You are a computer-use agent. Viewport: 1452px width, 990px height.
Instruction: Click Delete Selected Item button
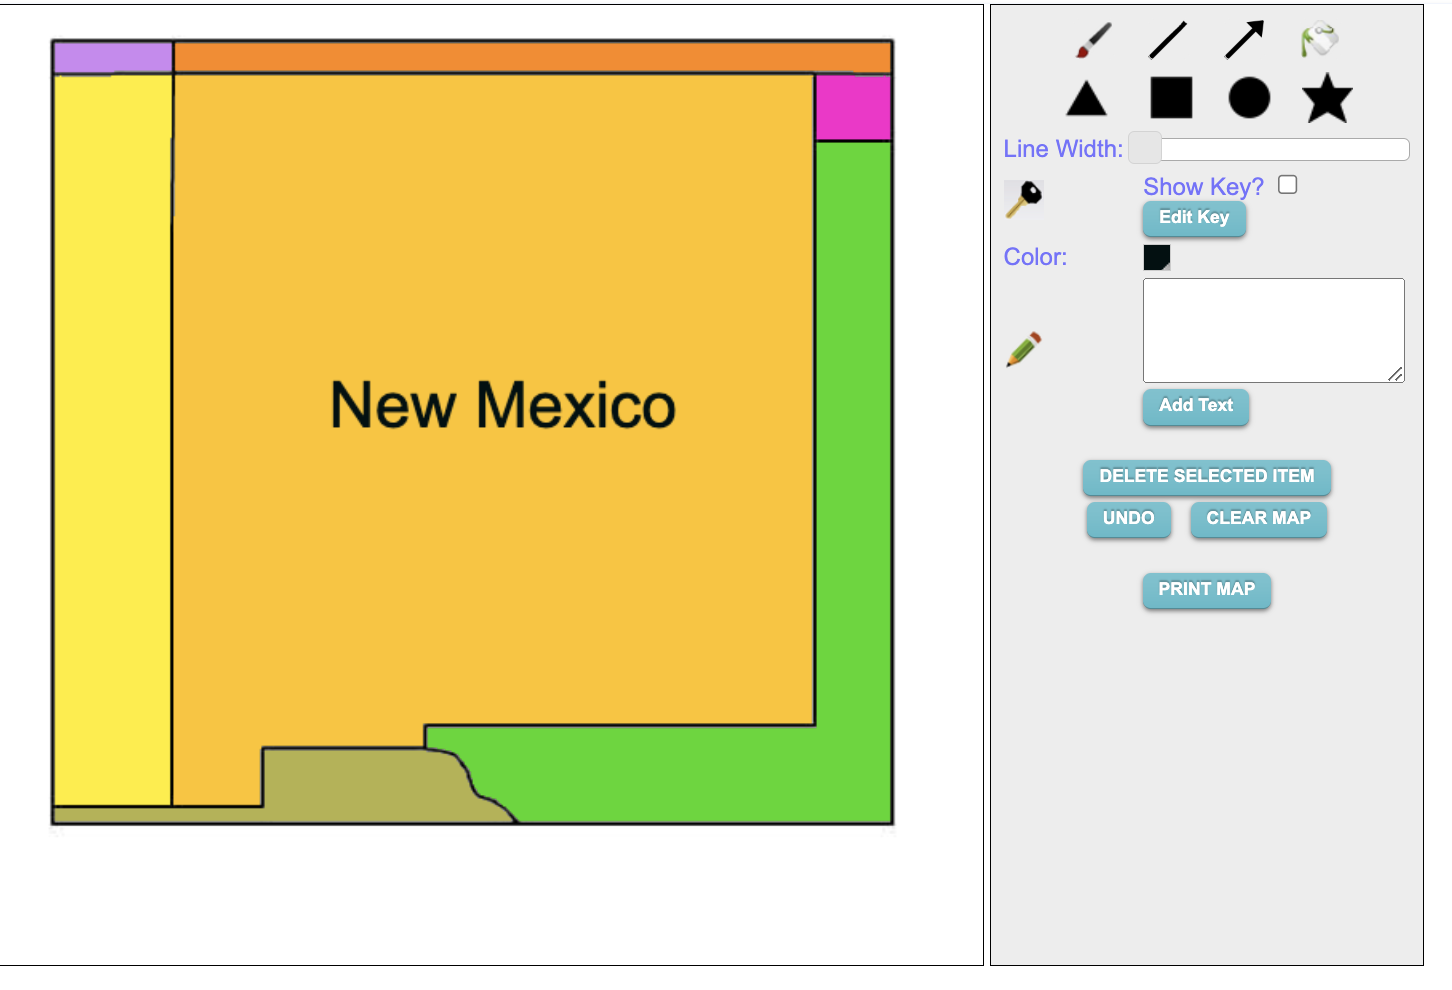point(1207,477)
